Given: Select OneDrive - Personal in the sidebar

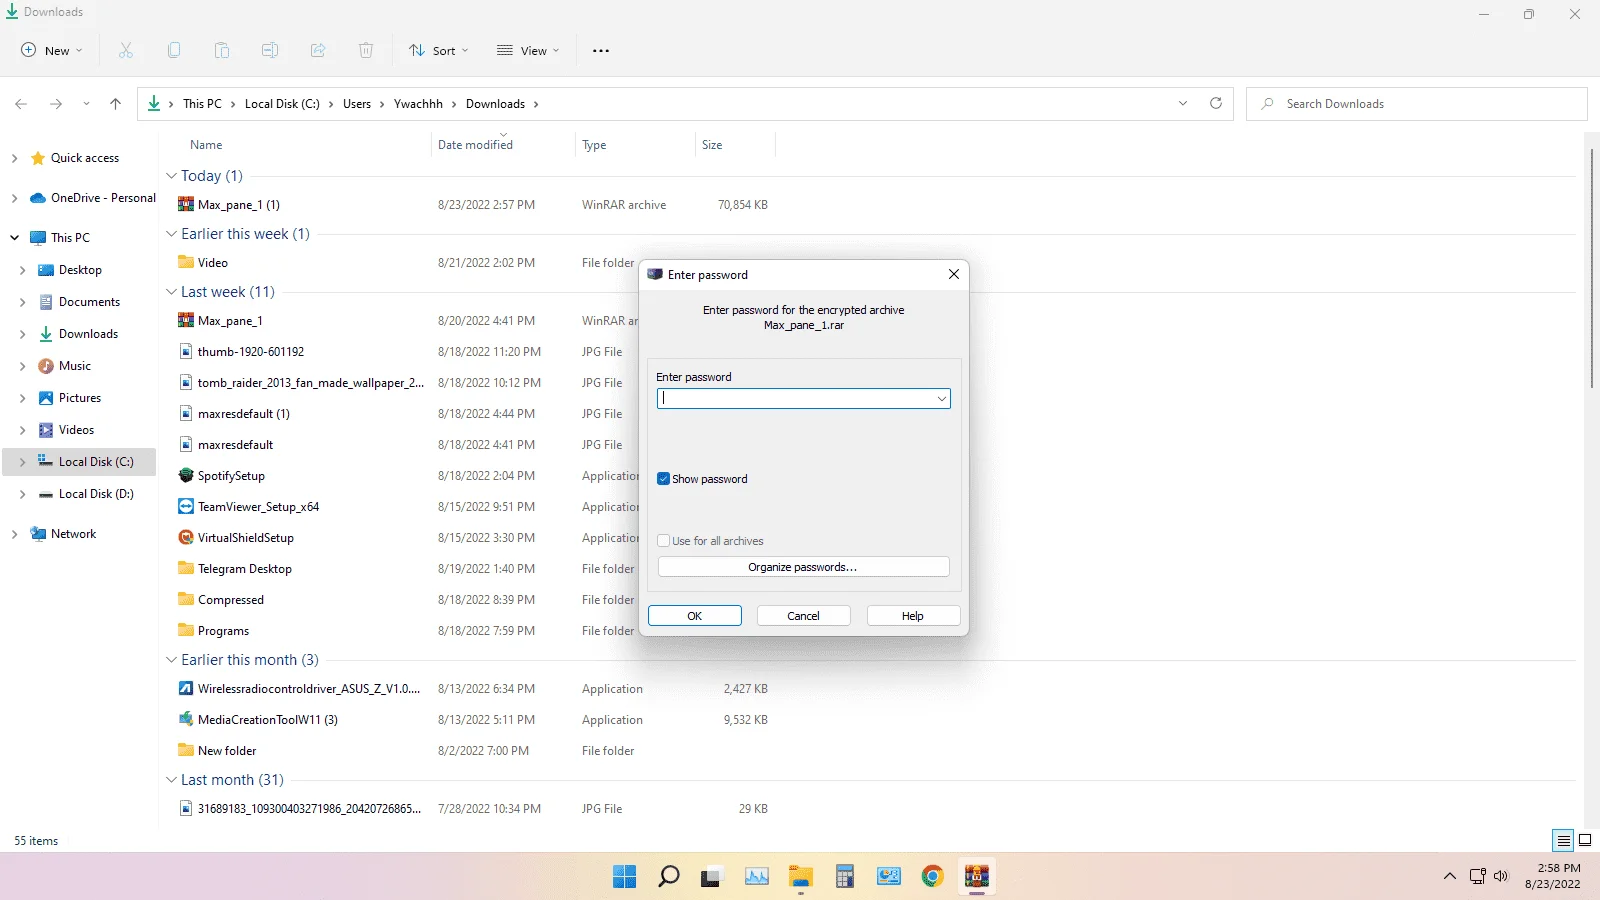Looking at the screenshot, I should [103, 198].
